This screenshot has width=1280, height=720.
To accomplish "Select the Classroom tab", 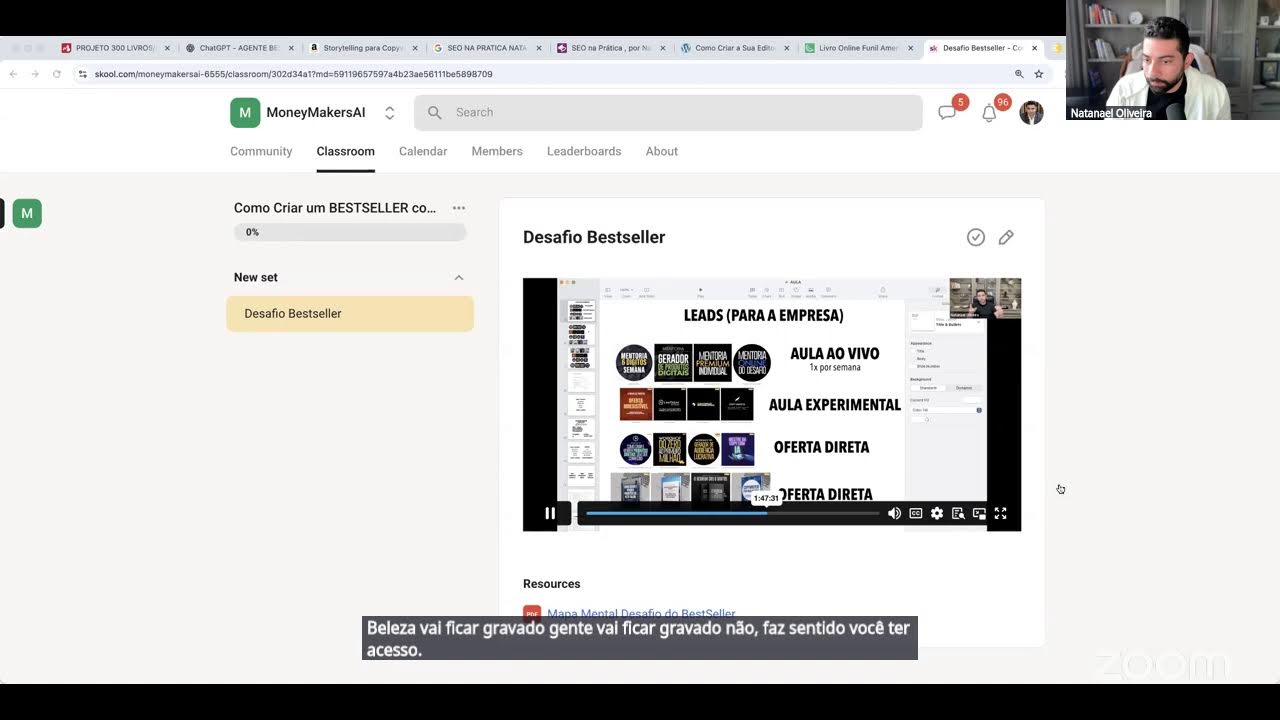I will tap(345, 151).
